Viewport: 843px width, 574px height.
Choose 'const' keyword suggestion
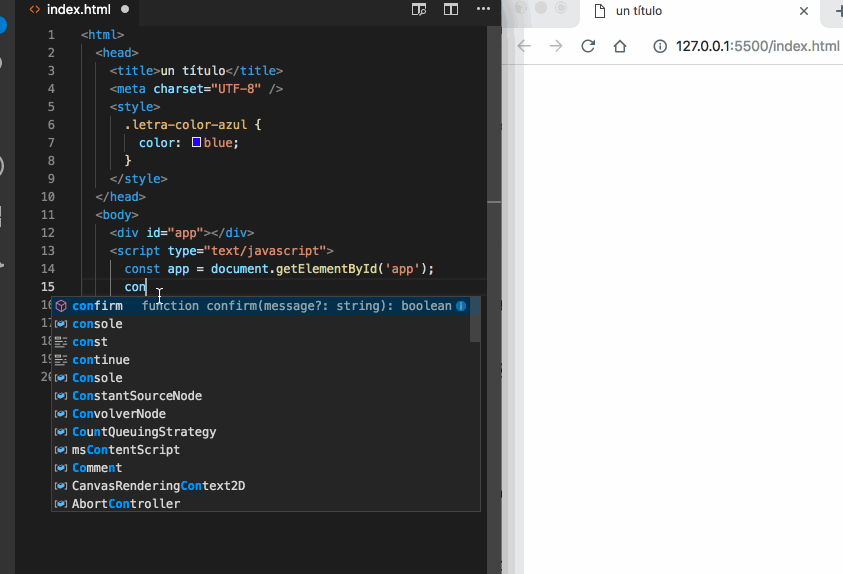pyautogui.click(x=260, y=342)
